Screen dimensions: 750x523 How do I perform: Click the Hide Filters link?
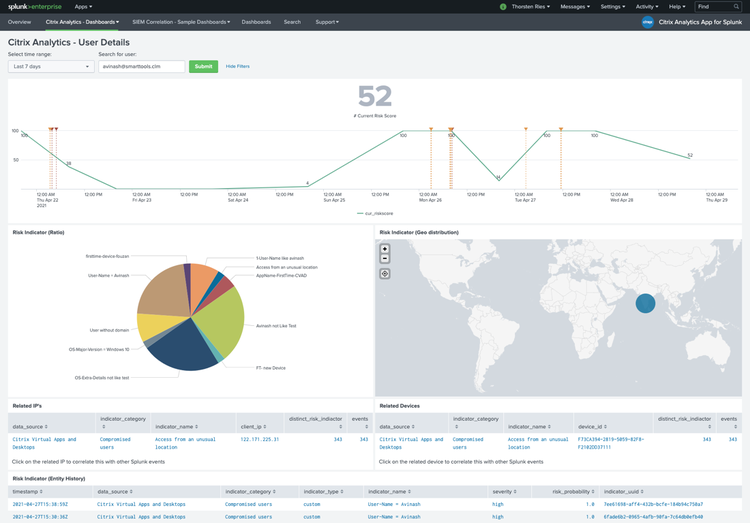pos(238,67)
